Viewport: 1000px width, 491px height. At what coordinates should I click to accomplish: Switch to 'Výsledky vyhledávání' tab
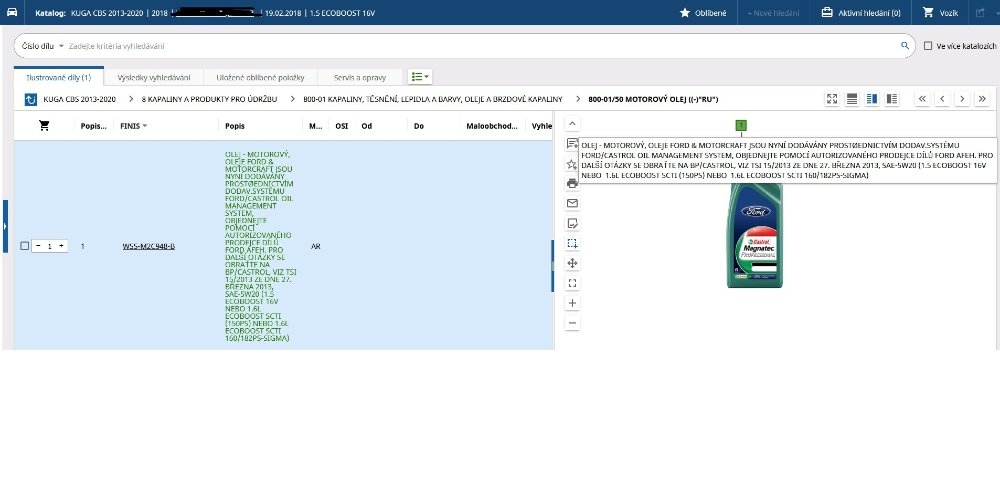[152, 77]
